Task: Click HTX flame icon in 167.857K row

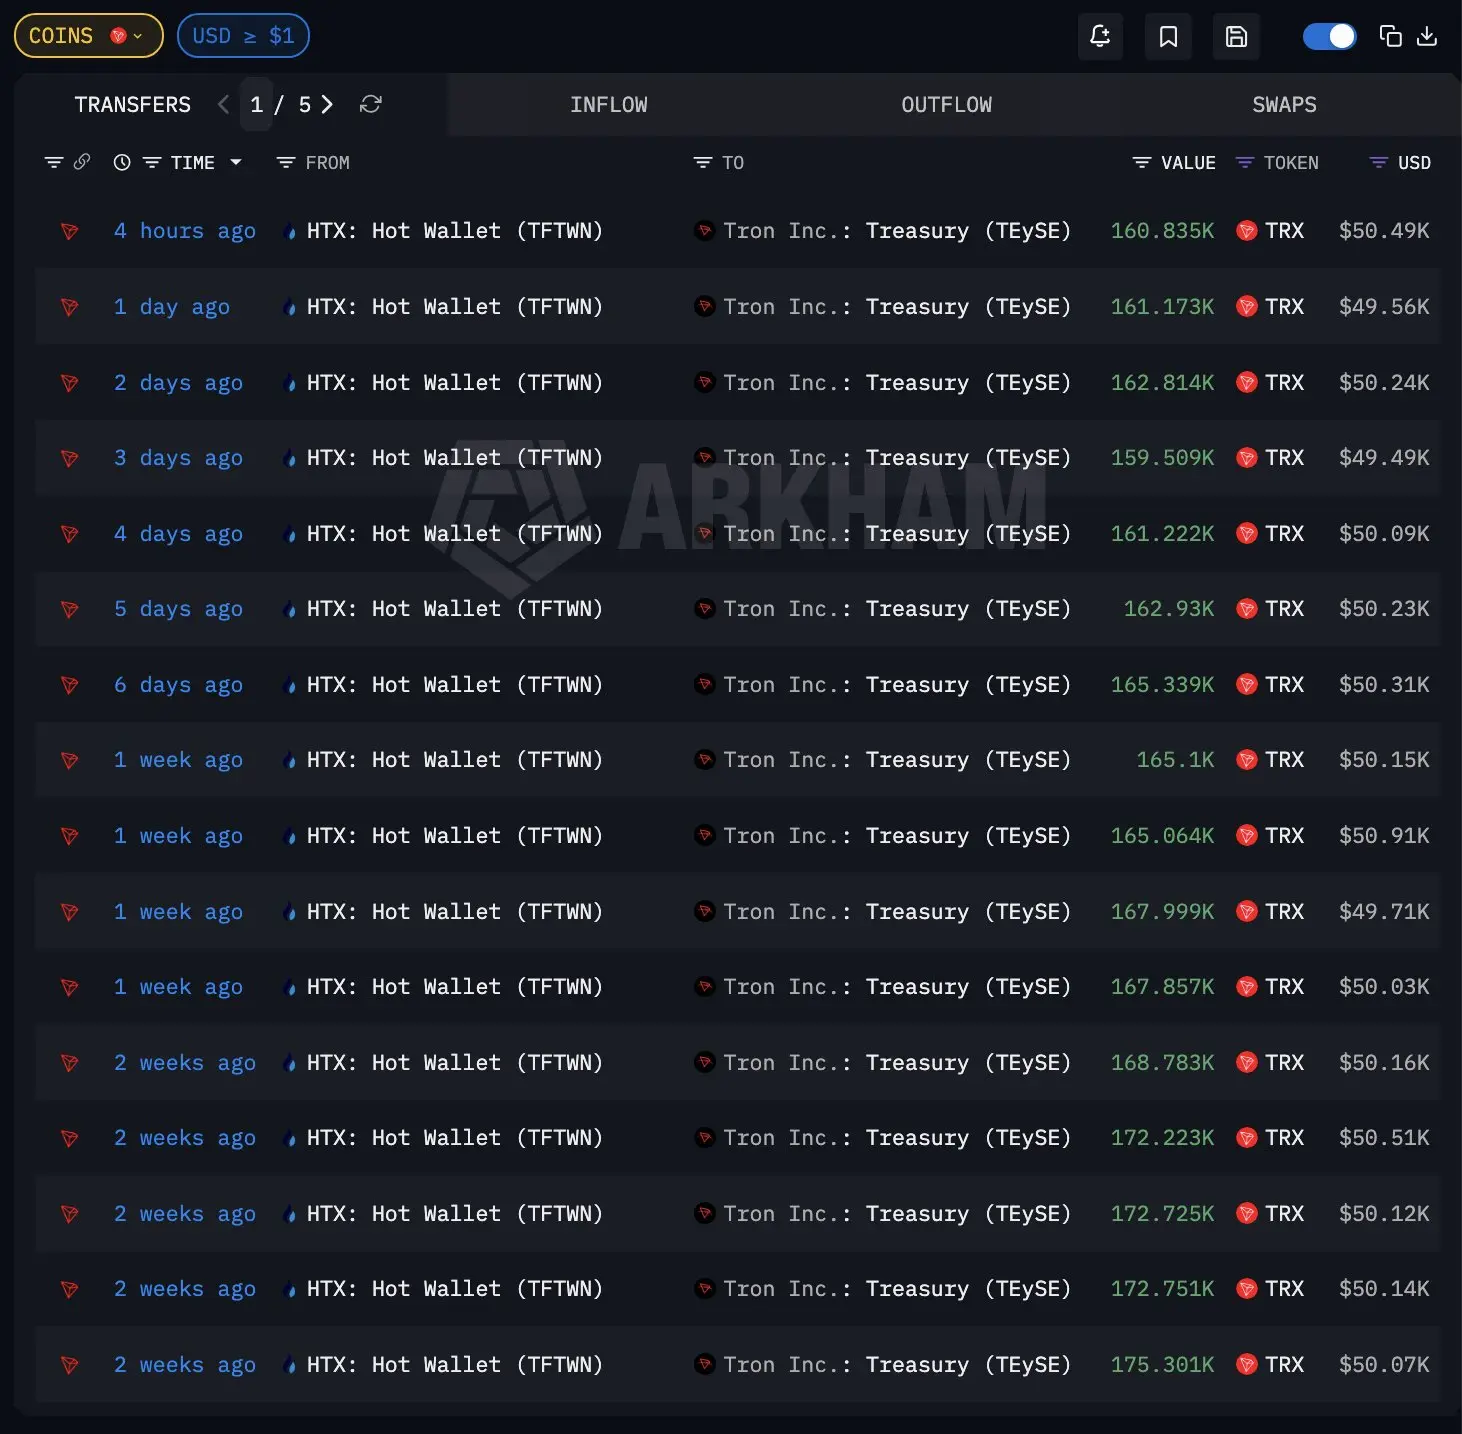Action: click(x=290, y=988)
